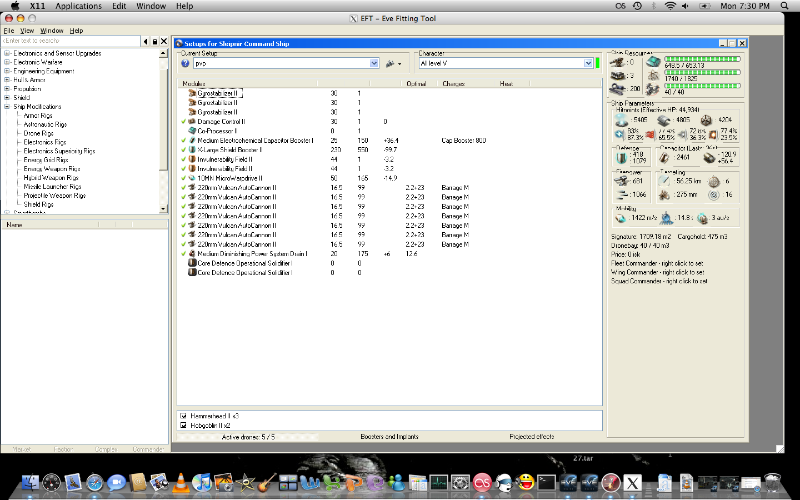The image size is (800, 500).
Task: Click the shield hitpoints icon showing 5405
Action: pyautogui.click(x=621, y=120)
